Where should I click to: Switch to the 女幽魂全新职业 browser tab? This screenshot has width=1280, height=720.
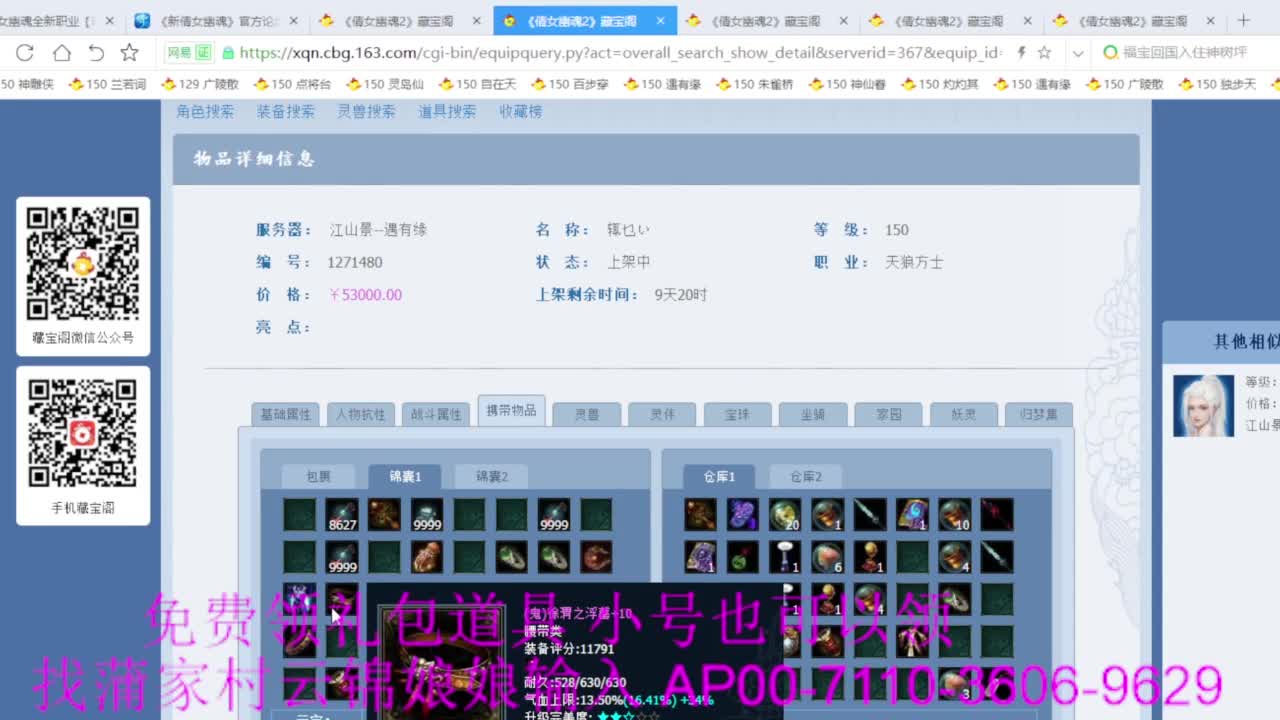coord(57,21)
